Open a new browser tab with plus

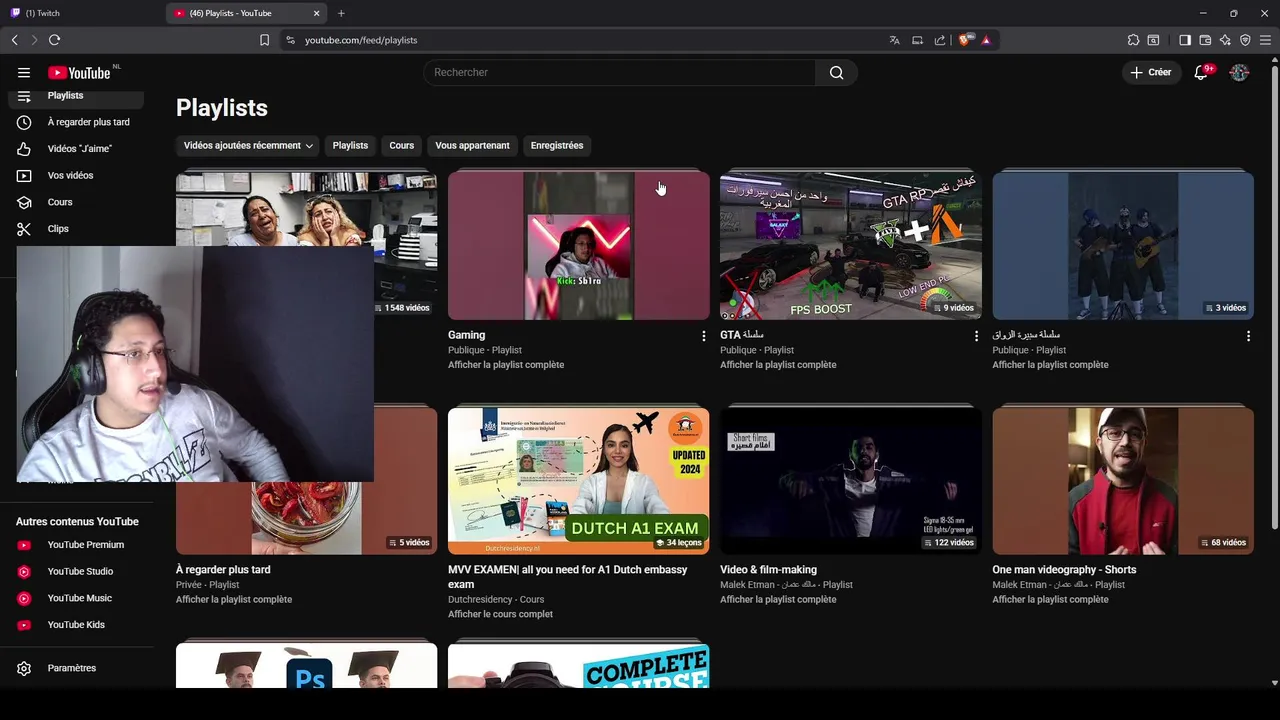click(x=341, y=13)
